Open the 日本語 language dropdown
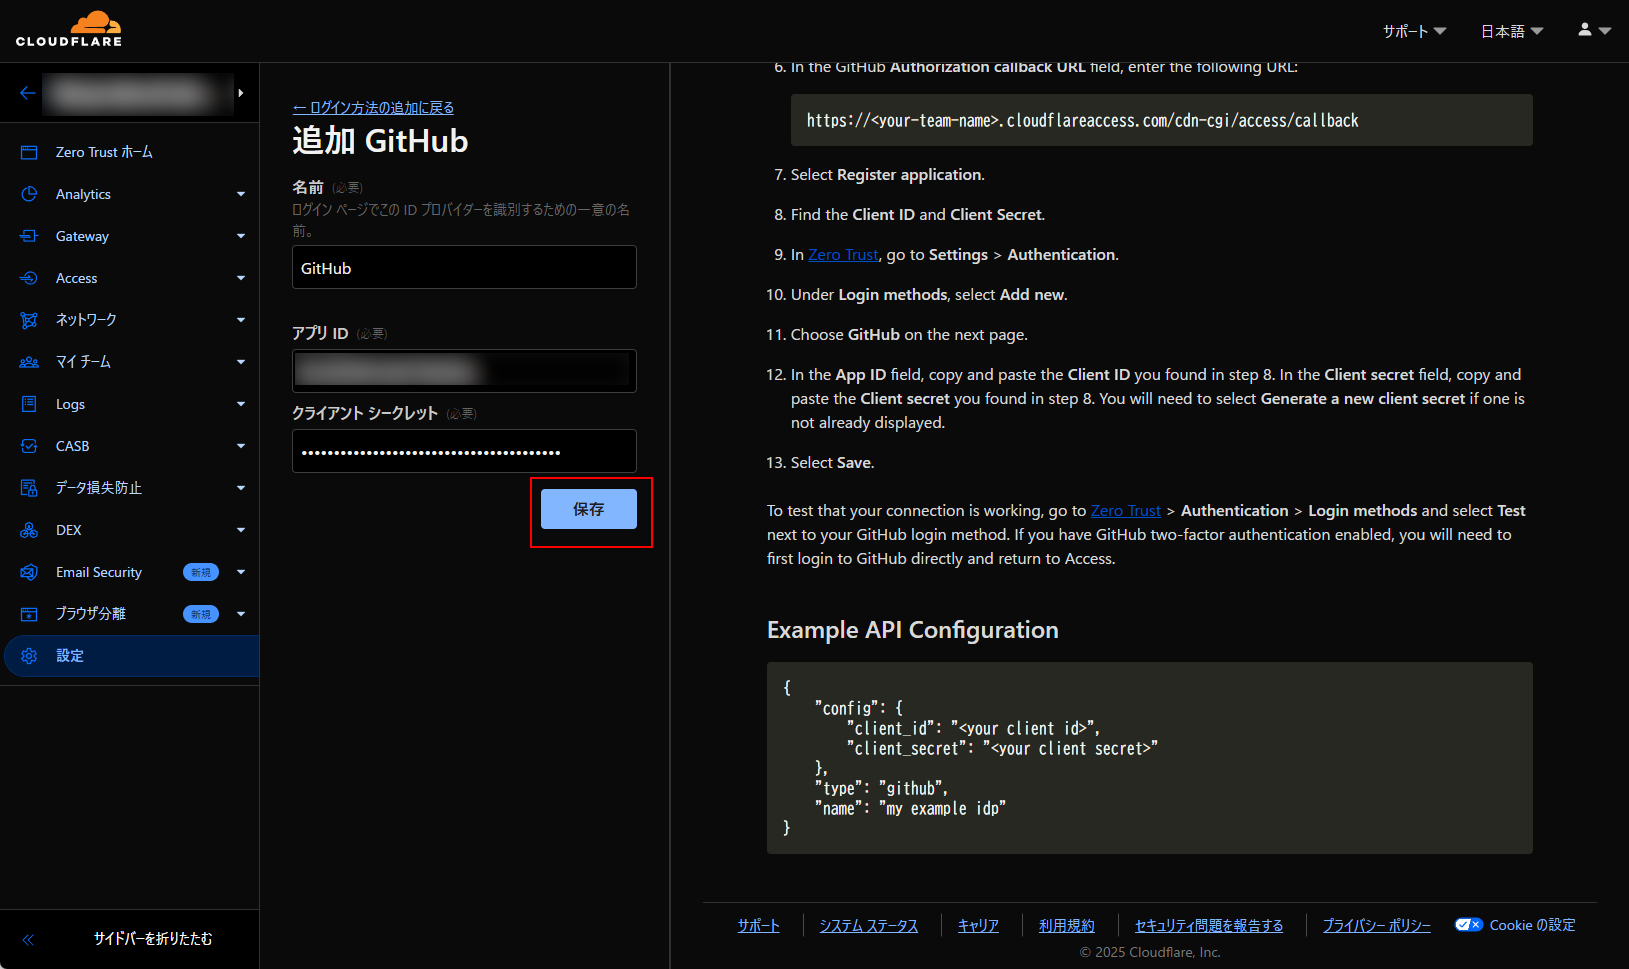The height and width of the screenshot is (969, 1629). pos(1512,31)
